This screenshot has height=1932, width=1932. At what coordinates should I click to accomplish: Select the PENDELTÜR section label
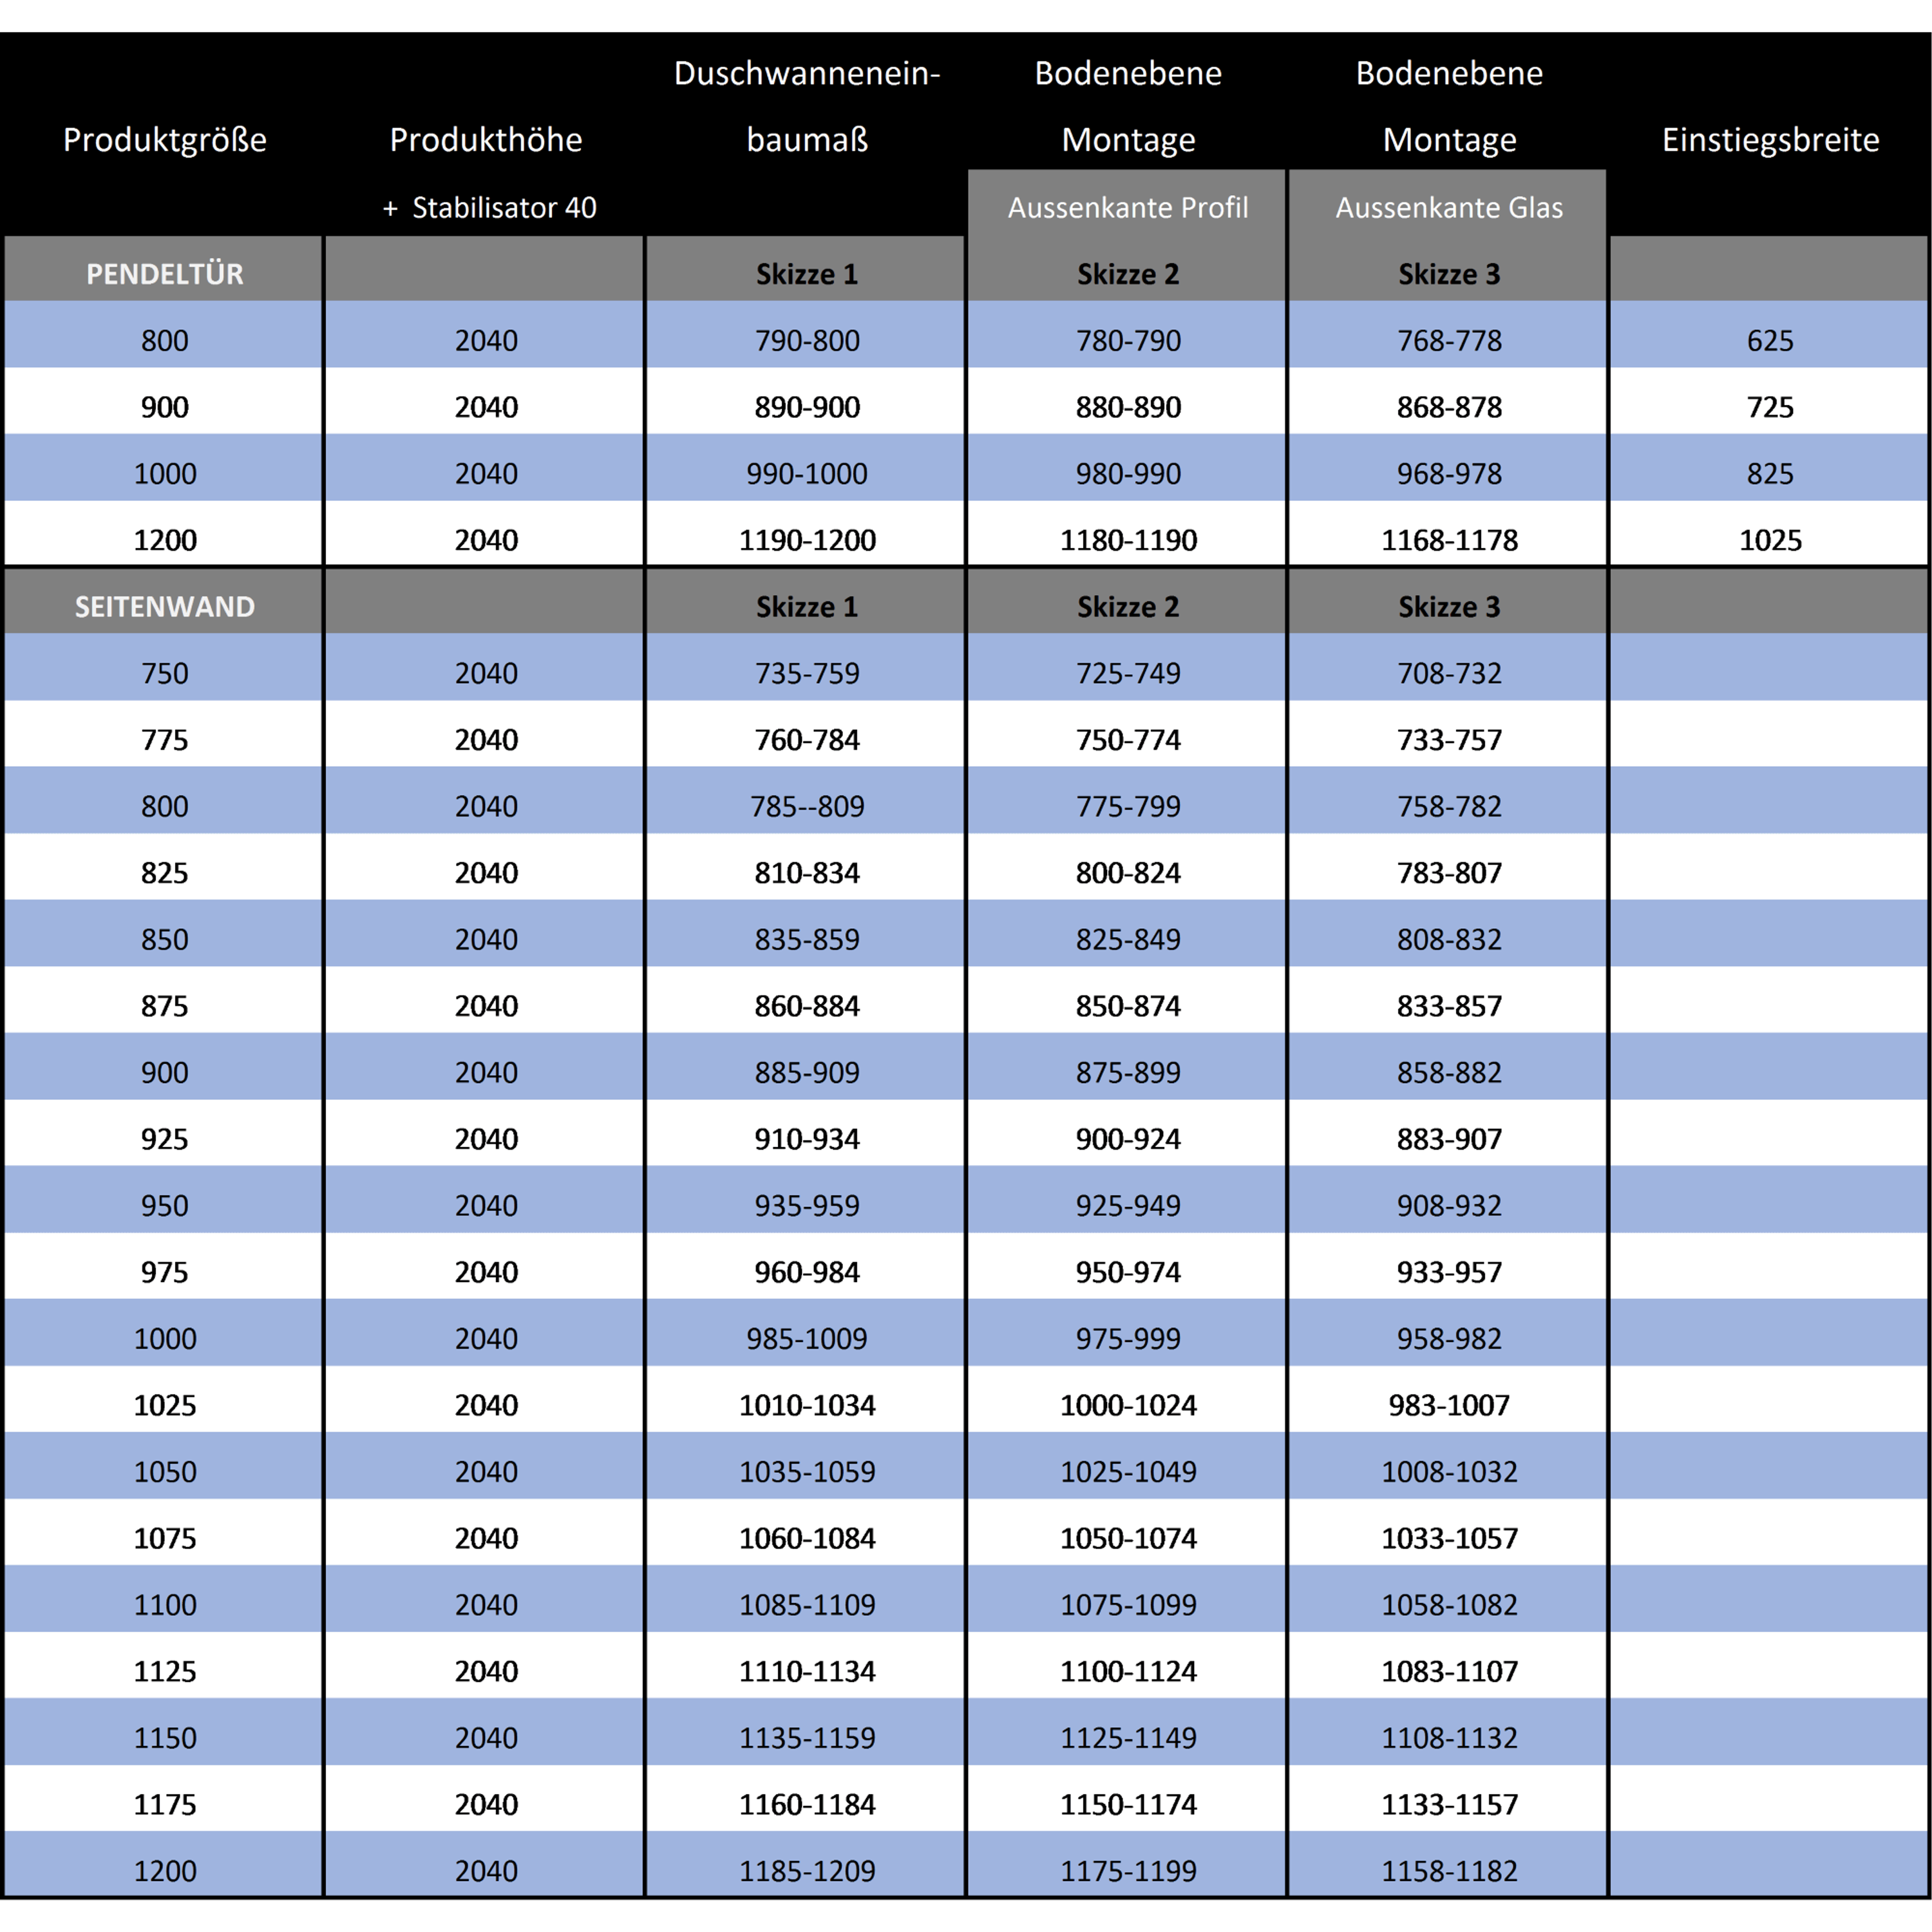click(165, 274)
